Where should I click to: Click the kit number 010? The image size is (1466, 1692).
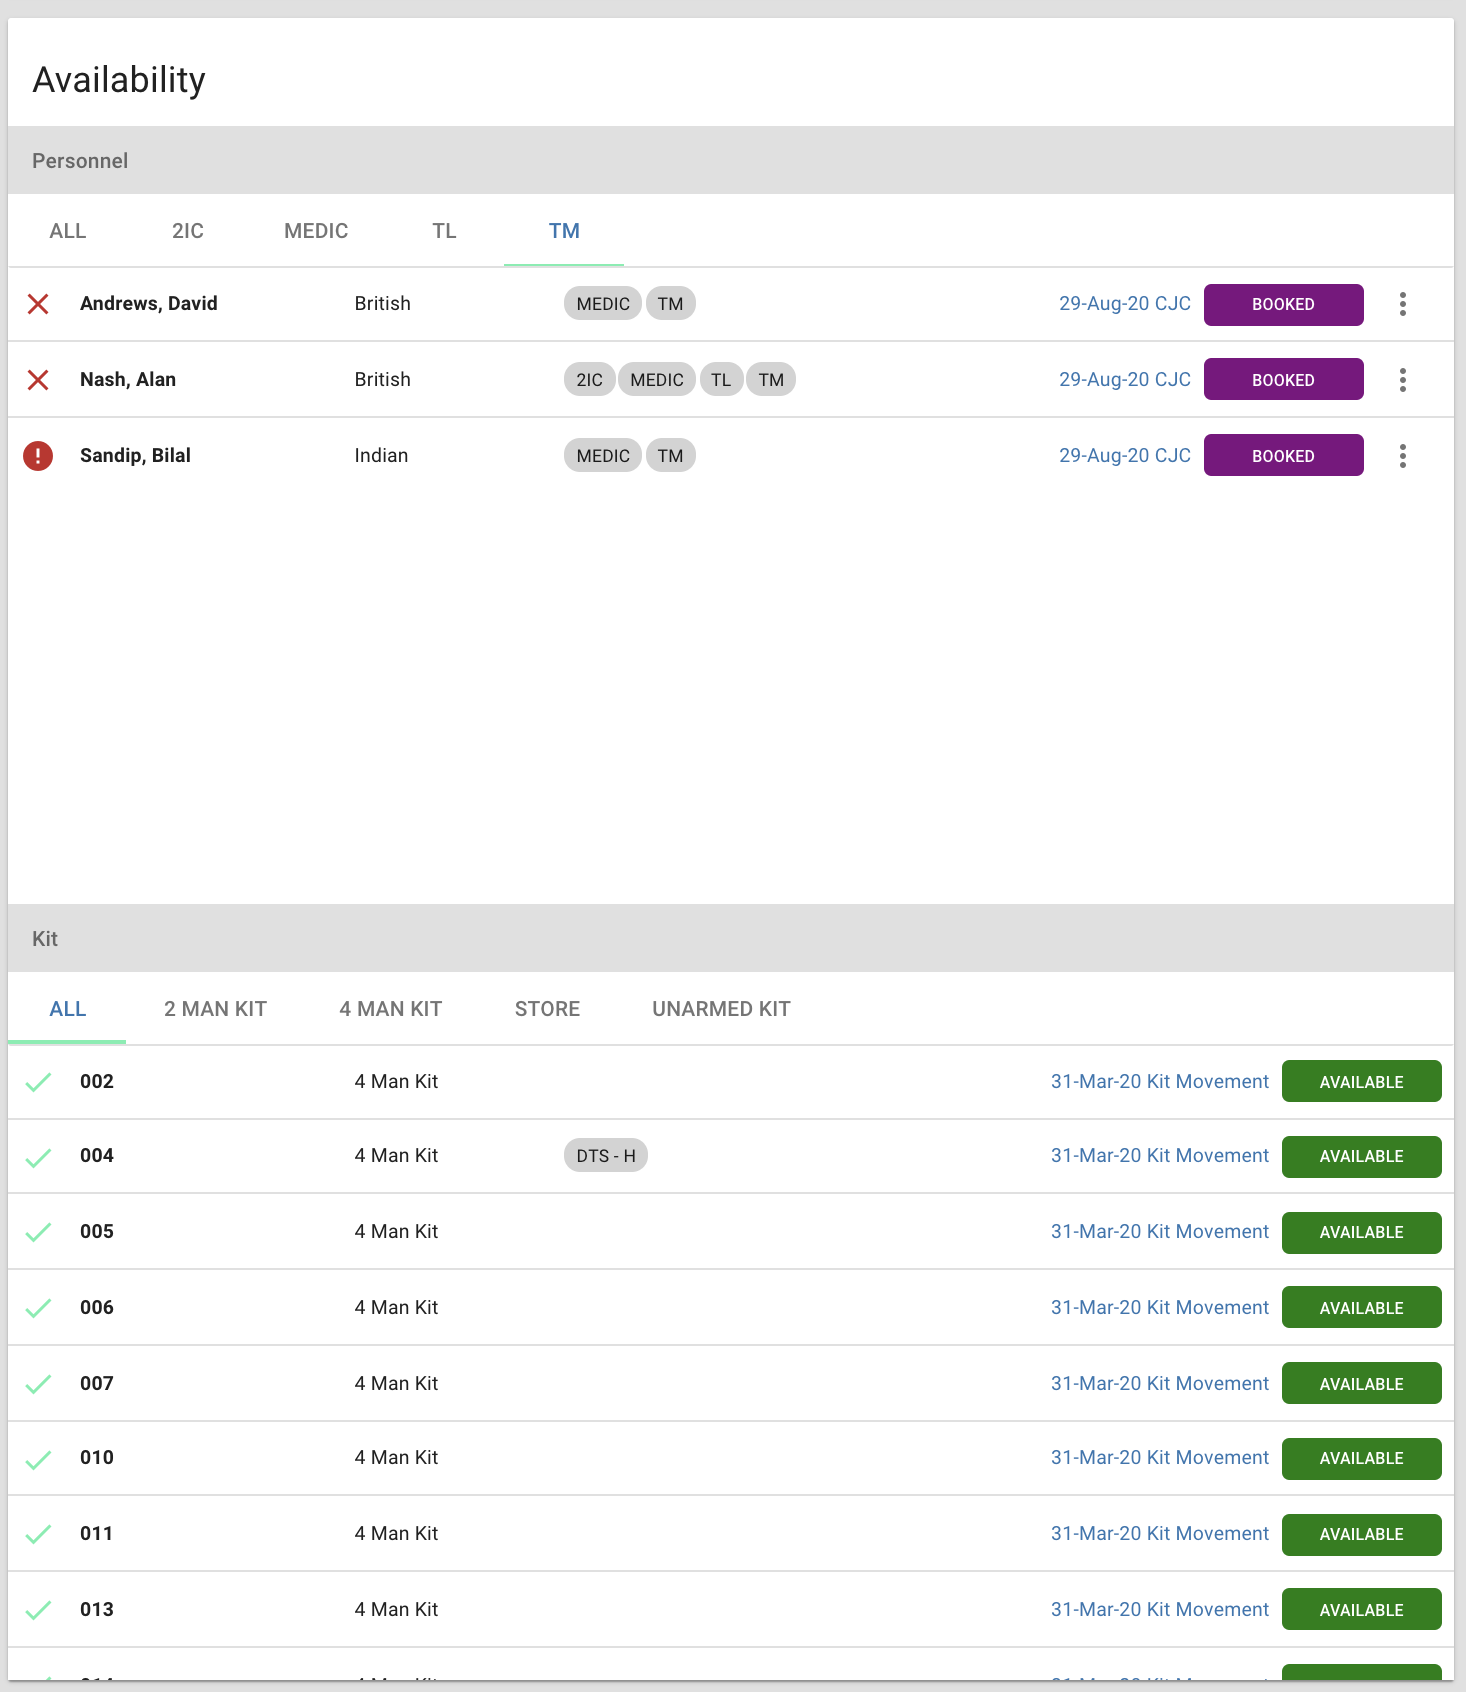tap(97, 1458)
